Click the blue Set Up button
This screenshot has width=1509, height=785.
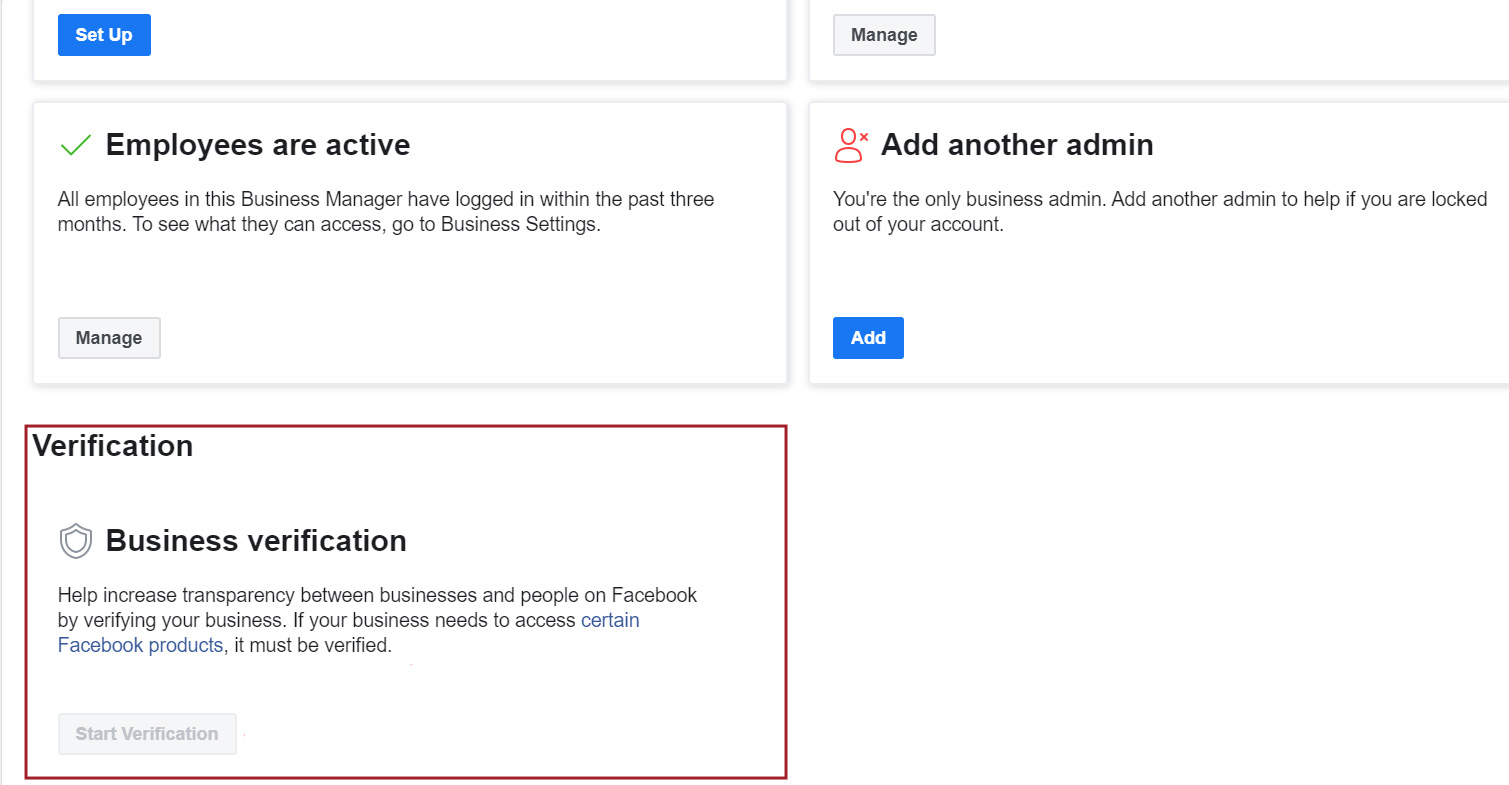tap(104, 35)
